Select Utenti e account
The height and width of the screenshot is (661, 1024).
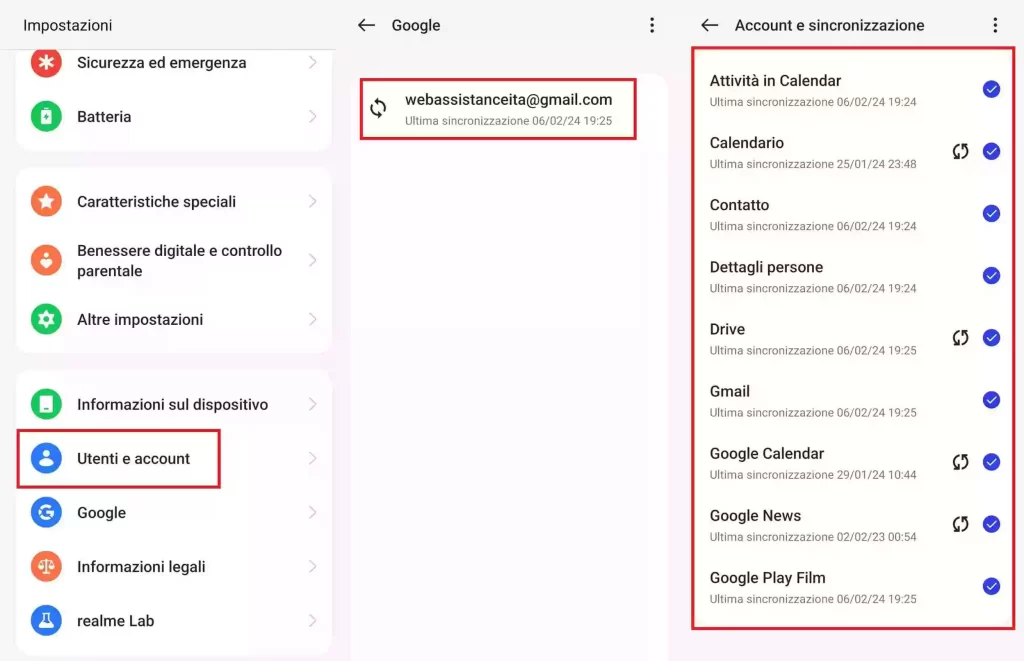pyautogui.click(x=174, y=459)
